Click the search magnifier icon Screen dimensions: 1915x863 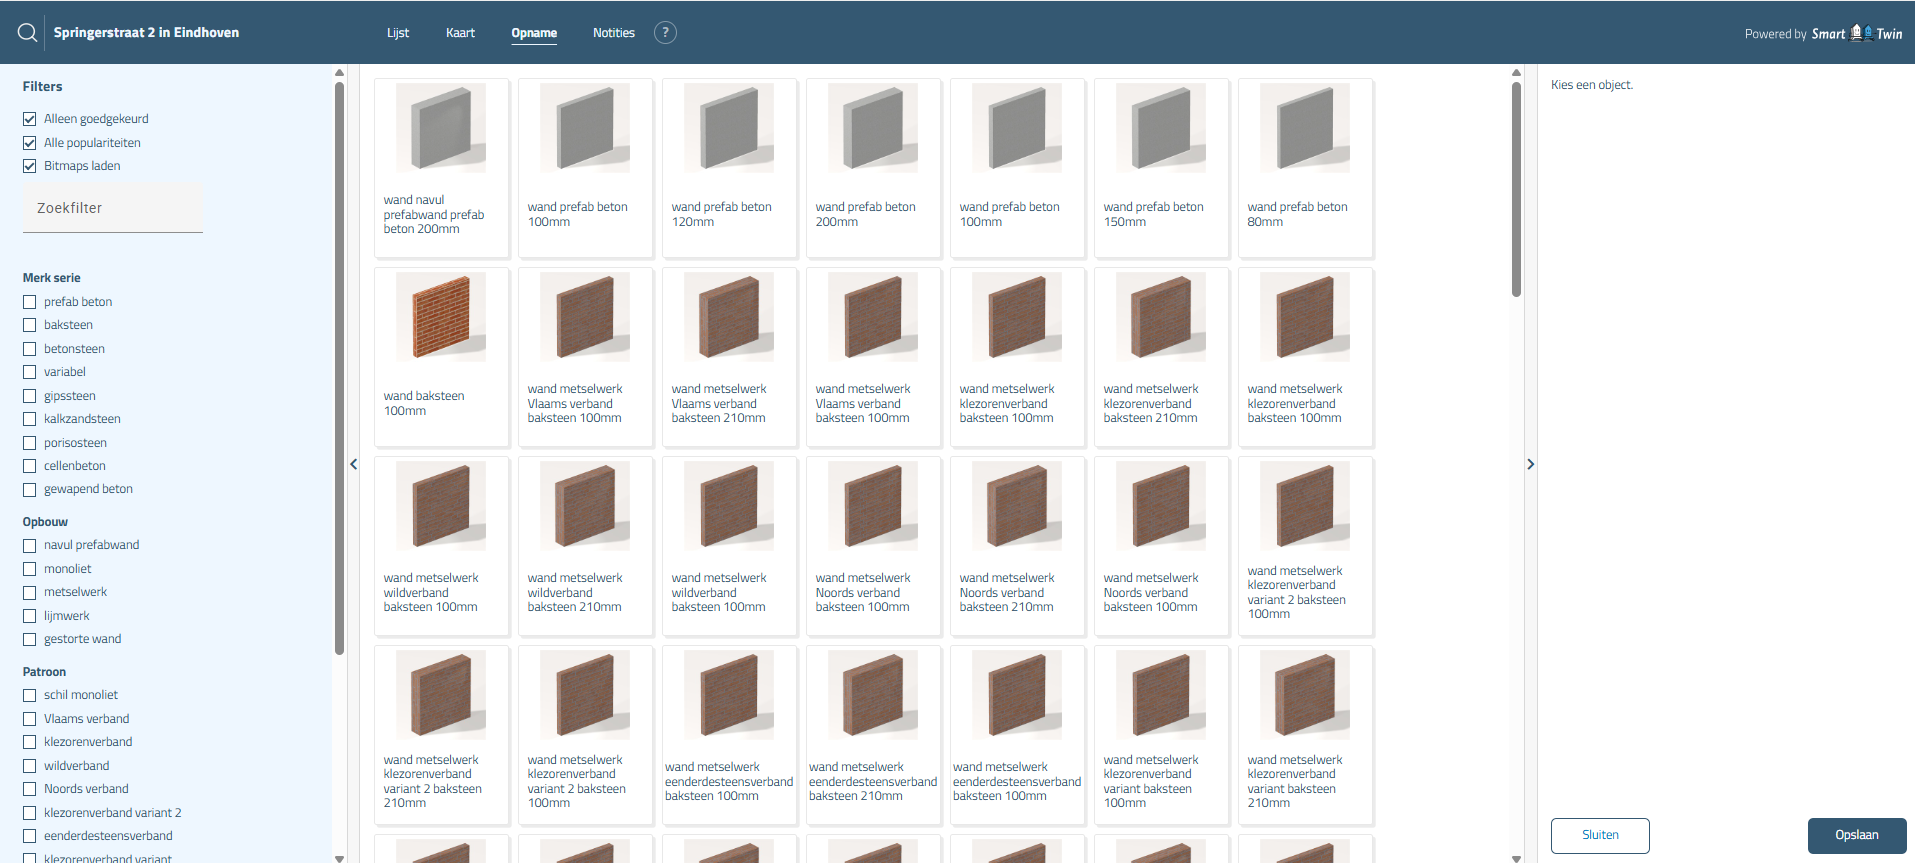point(27,33)
